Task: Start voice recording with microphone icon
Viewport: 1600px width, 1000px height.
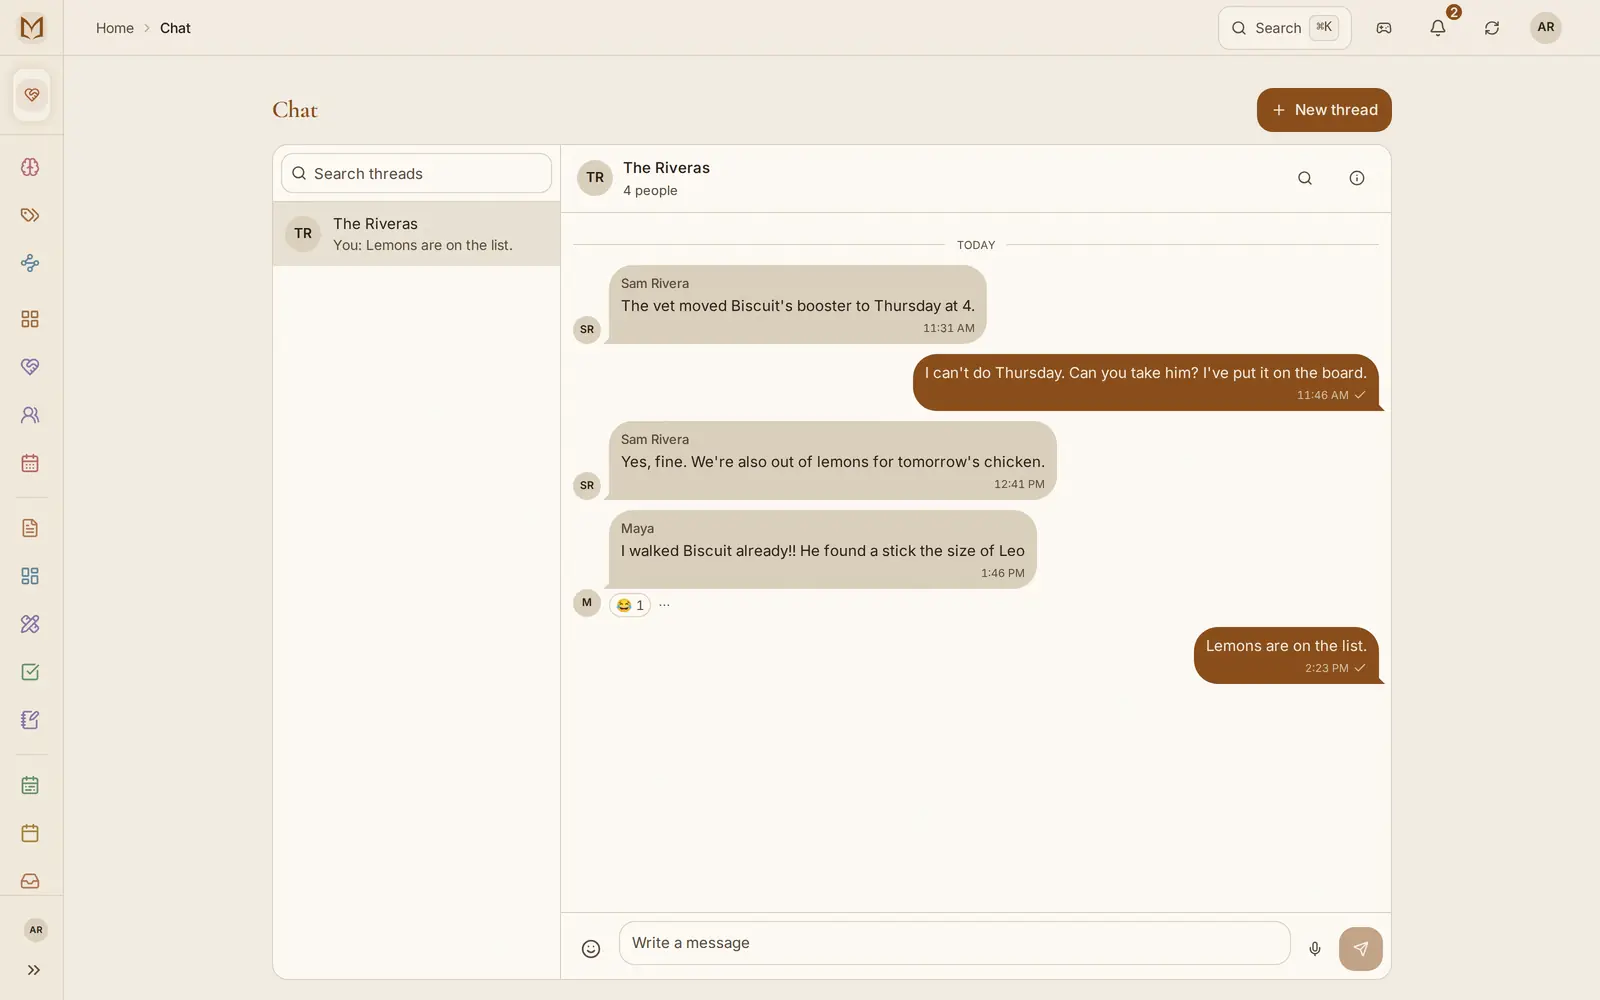Action: click(x=1315, y=949)
